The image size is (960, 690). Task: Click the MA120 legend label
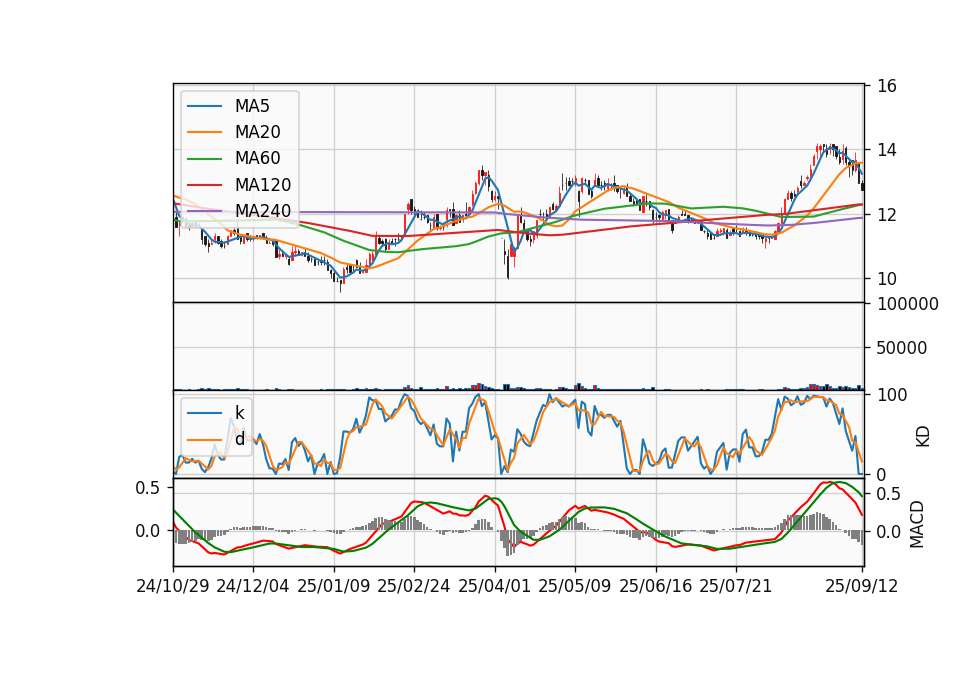coord(263,185)
